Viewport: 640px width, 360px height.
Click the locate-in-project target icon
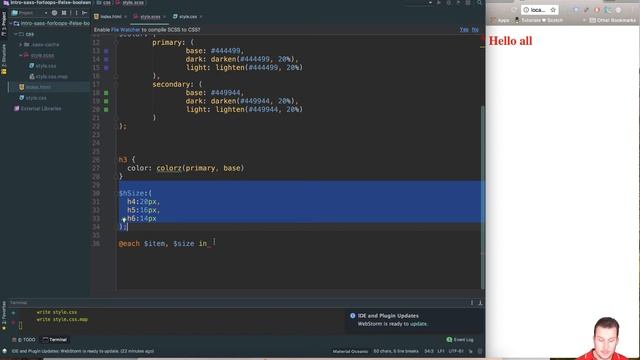[x=54, y=13]
